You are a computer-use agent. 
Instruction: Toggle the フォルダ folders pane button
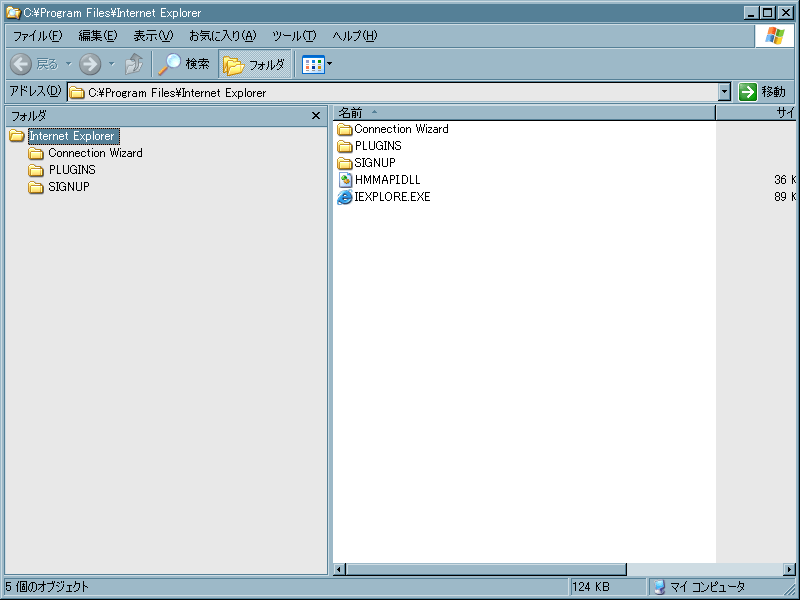254,64
